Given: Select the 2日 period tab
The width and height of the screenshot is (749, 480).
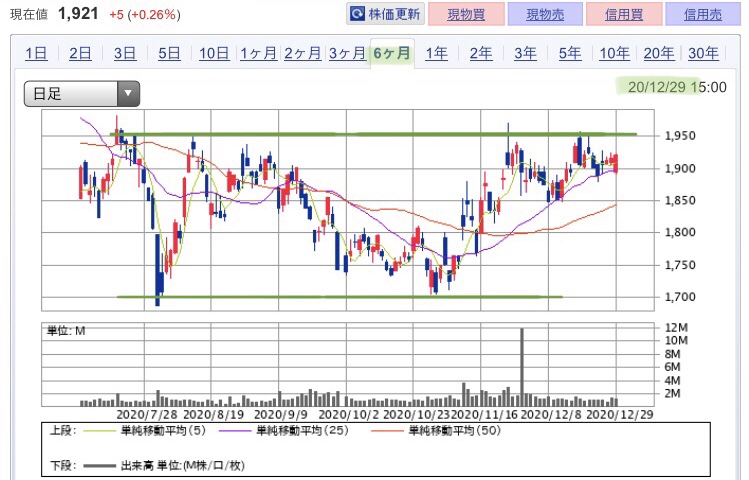Looking at the screenshot, I should (80, 53).
